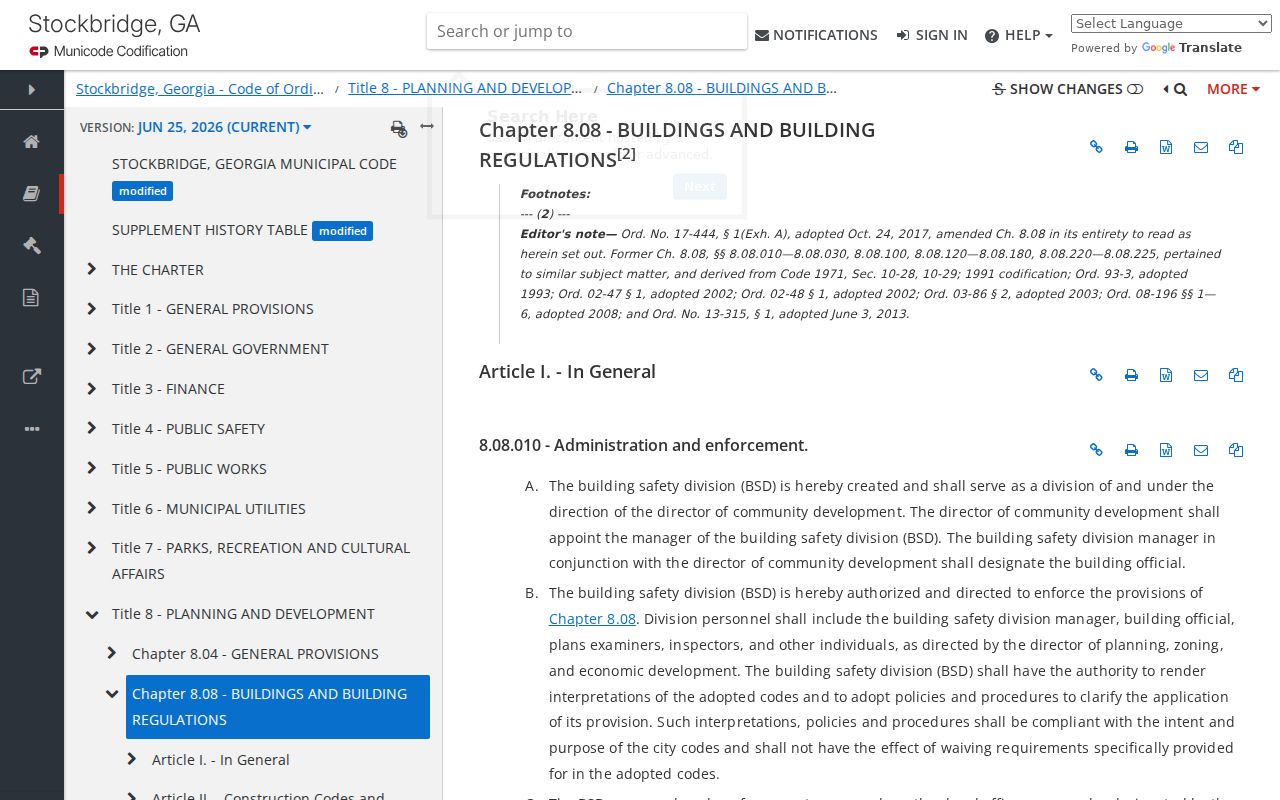Copy link for Article I heading
This screenshot has height=800, width=1280.
tap(1096, 375)
